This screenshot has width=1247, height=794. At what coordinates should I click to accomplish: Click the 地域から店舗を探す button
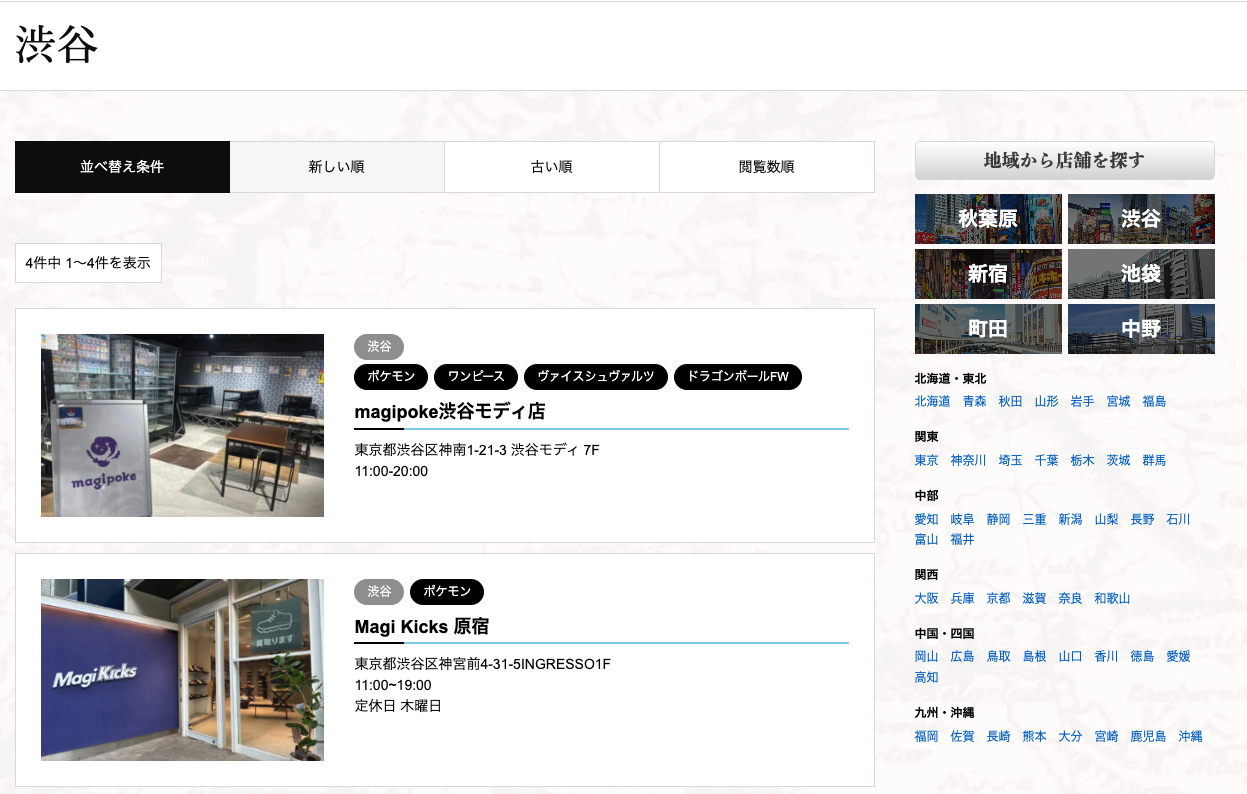[1064, 160]
